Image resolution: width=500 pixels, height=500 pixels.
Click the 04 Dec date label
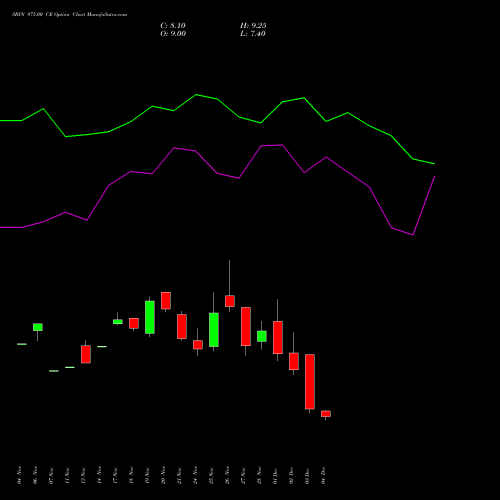click(323, 475)
